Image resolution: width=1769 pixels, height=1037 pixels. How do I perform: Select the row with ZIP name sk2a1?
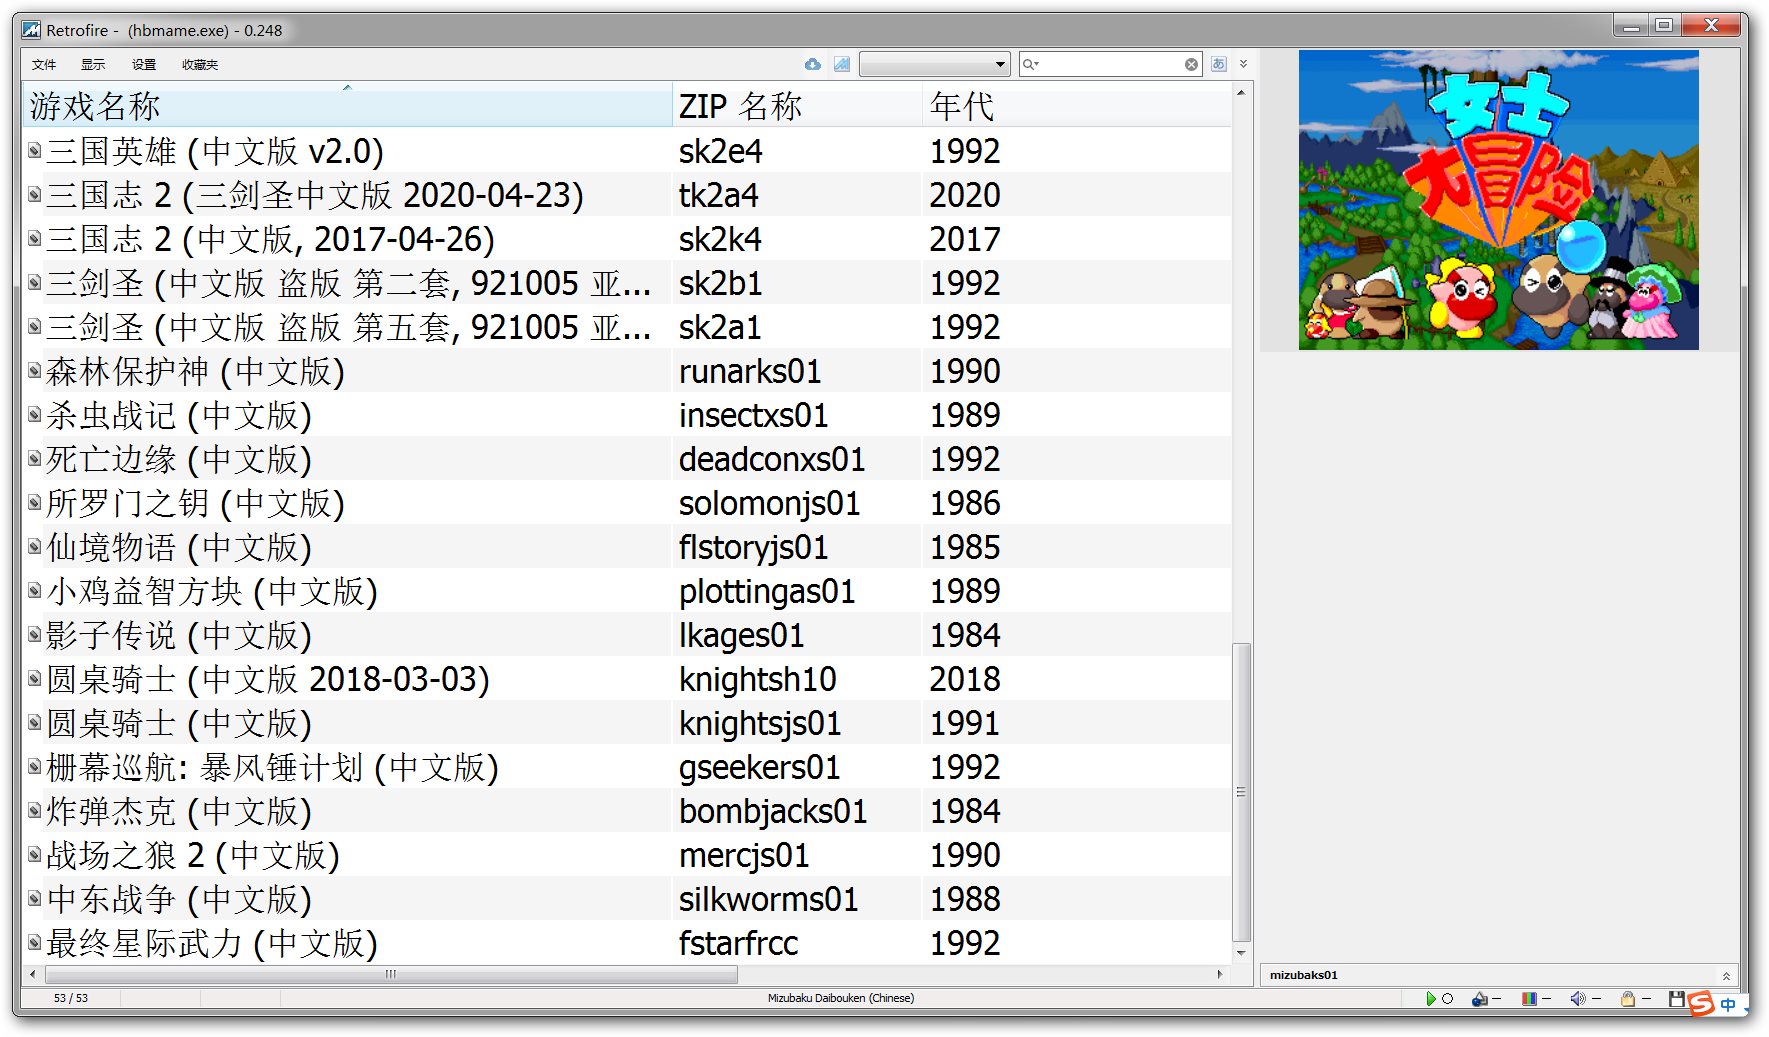pyautogui.click(x=627, y=327)
